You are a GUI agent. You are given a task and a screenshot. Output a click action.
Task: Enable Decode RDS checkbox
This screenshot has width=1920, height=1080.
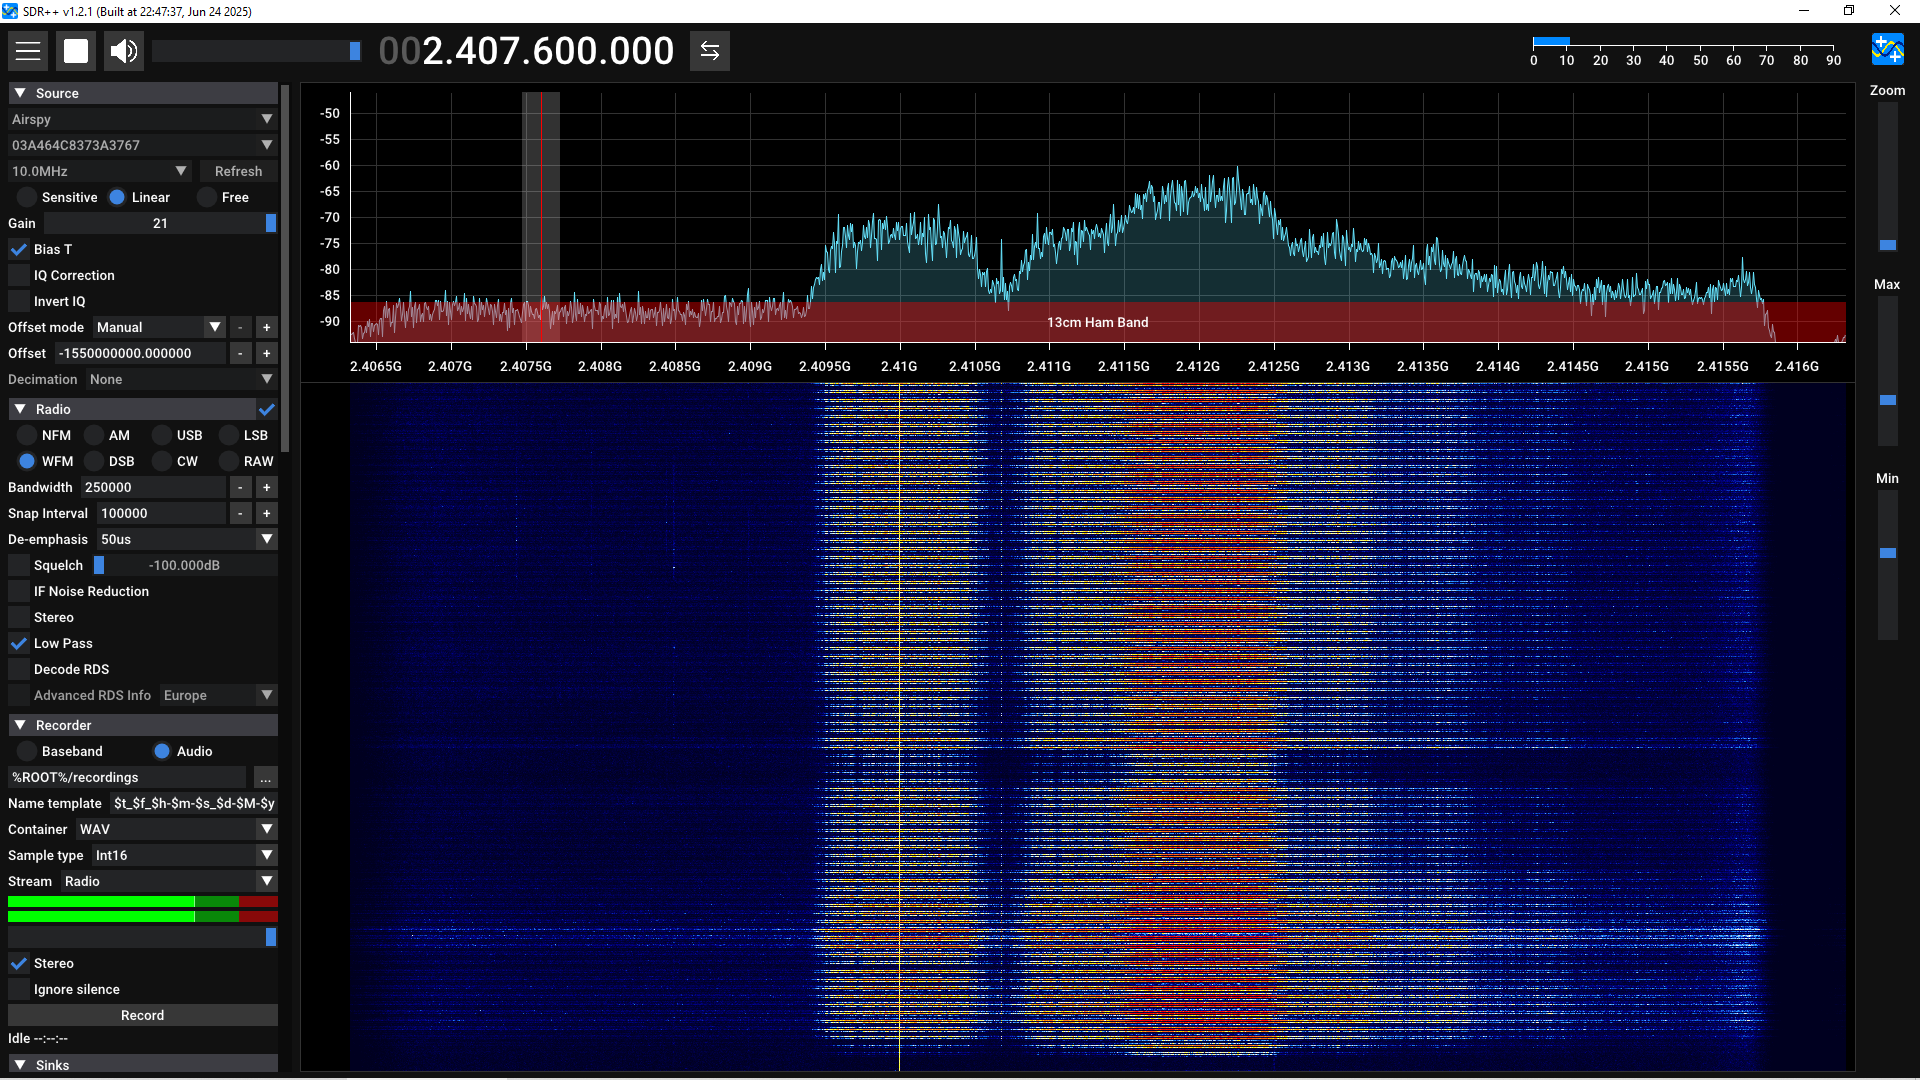tap(19, 669)
